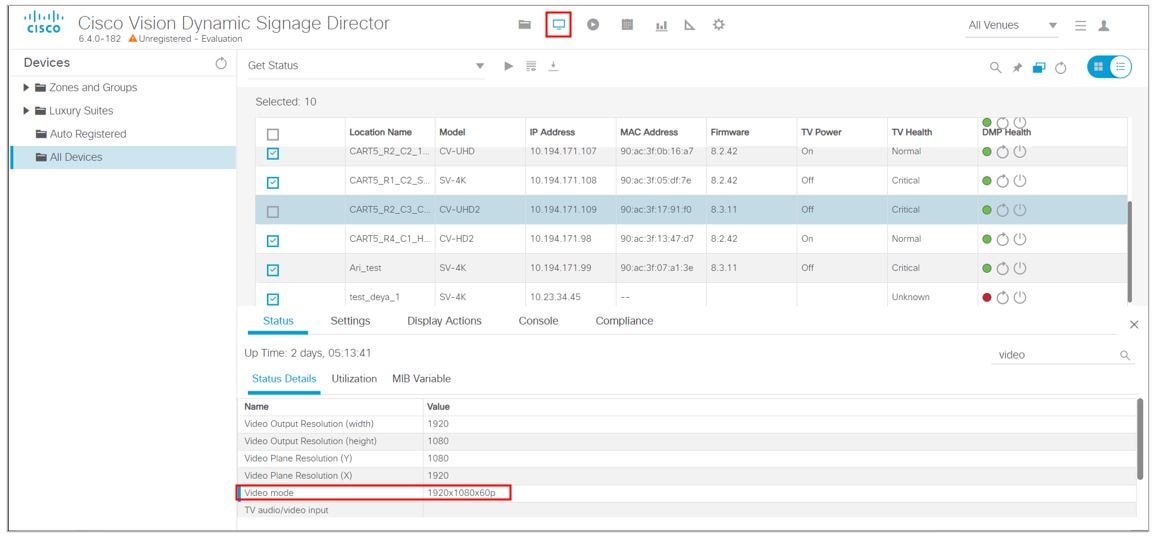Switch to the Display Actions tab

pyautogui.click(x=445, y=321)
